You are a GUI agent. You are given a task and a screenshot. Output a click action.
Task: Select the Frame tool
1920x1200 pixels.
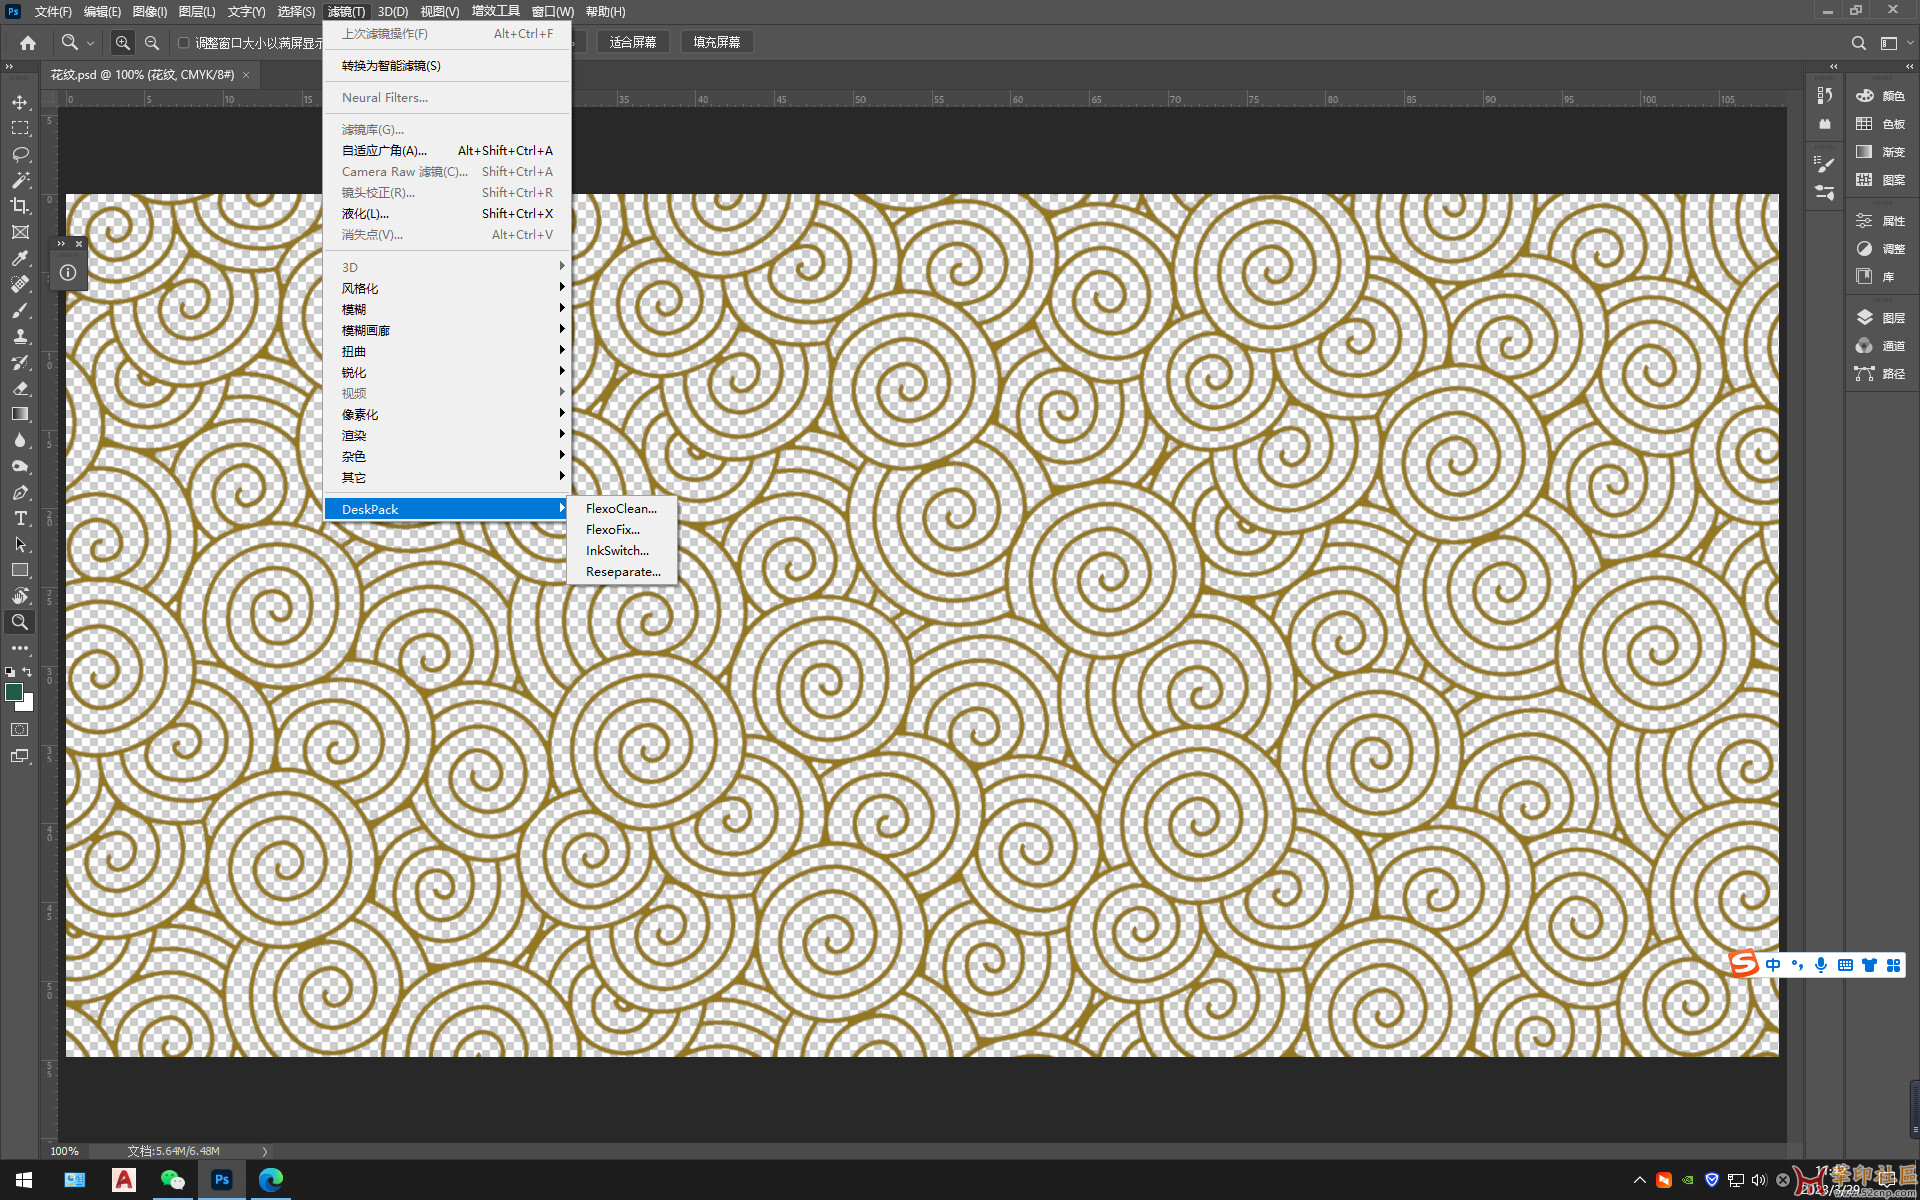(20, 232)
